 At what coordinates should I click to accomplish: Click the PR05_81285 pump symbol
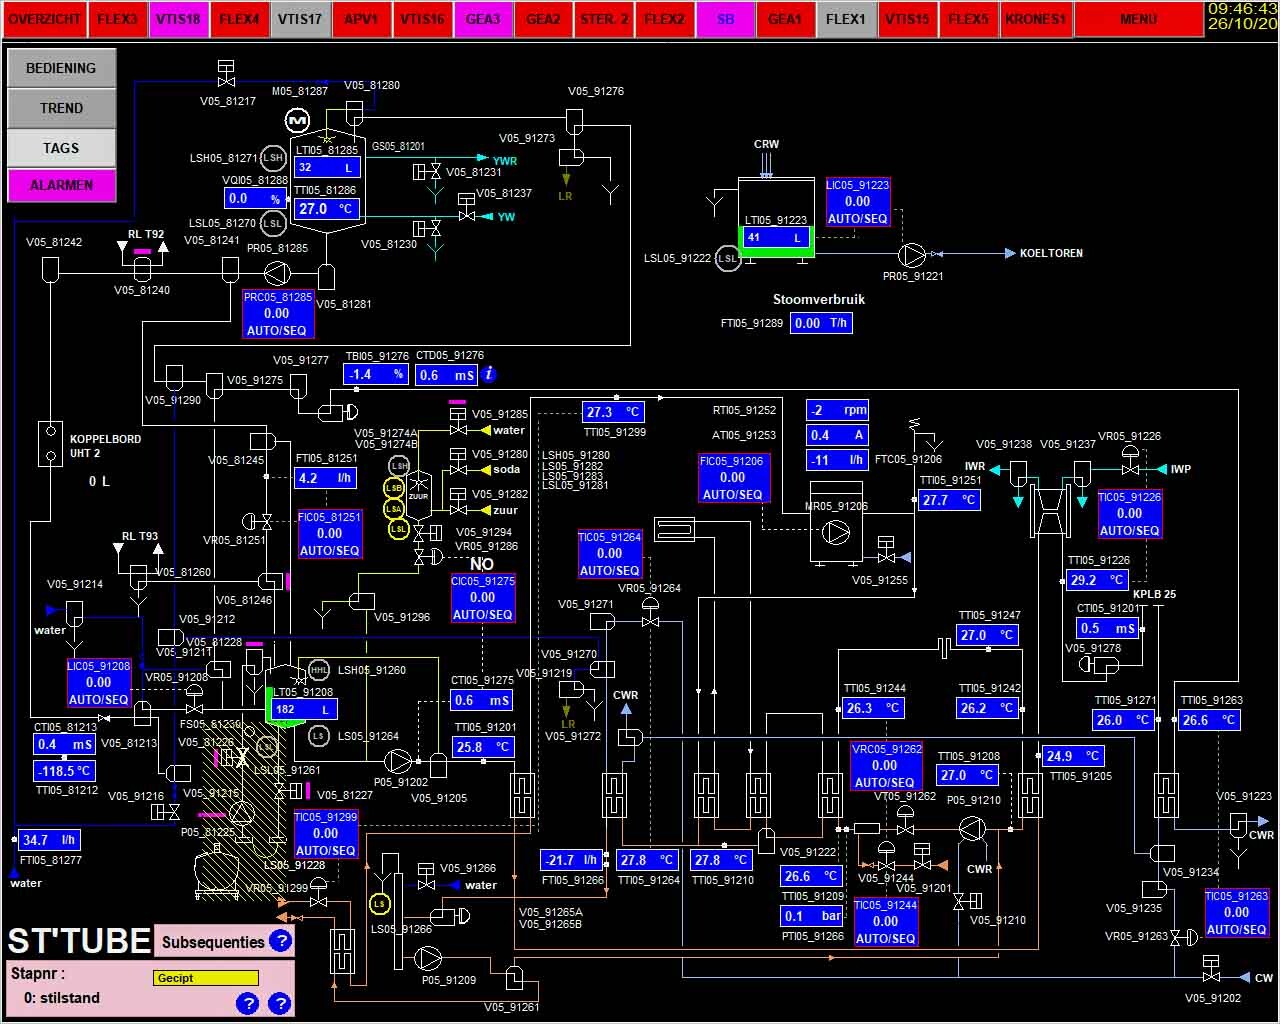tap(277, 272)
